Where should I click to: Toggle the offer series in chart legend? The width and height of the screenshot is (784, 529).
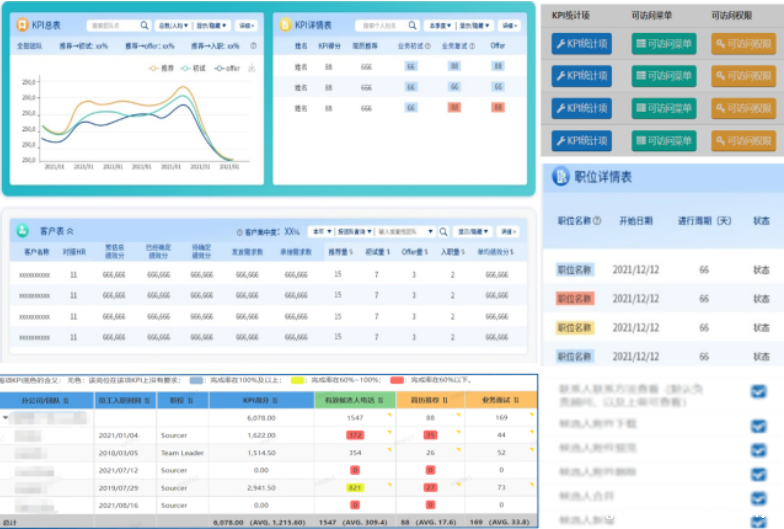(x=225, y=68)
